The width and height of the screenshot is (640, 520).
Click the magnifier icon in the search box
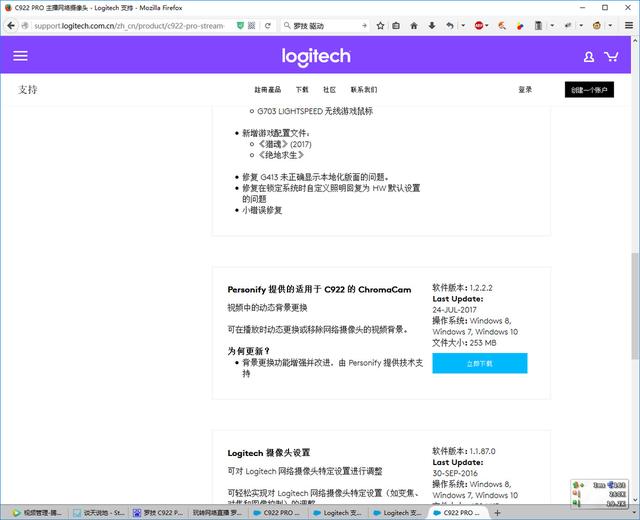point(287,26)
